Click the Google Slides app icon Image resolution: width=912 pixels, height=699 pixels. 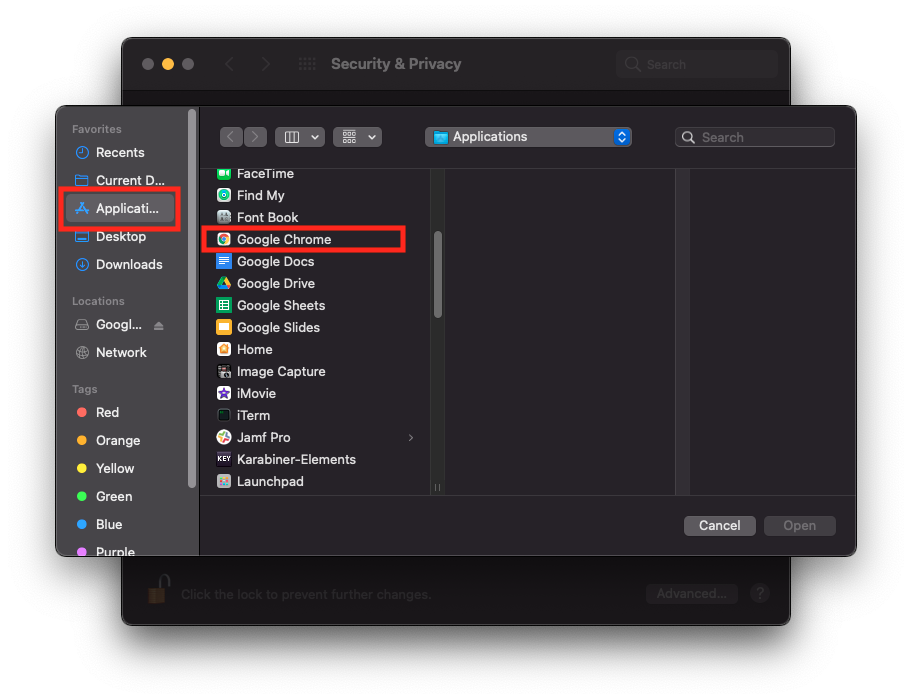[224, 327]
